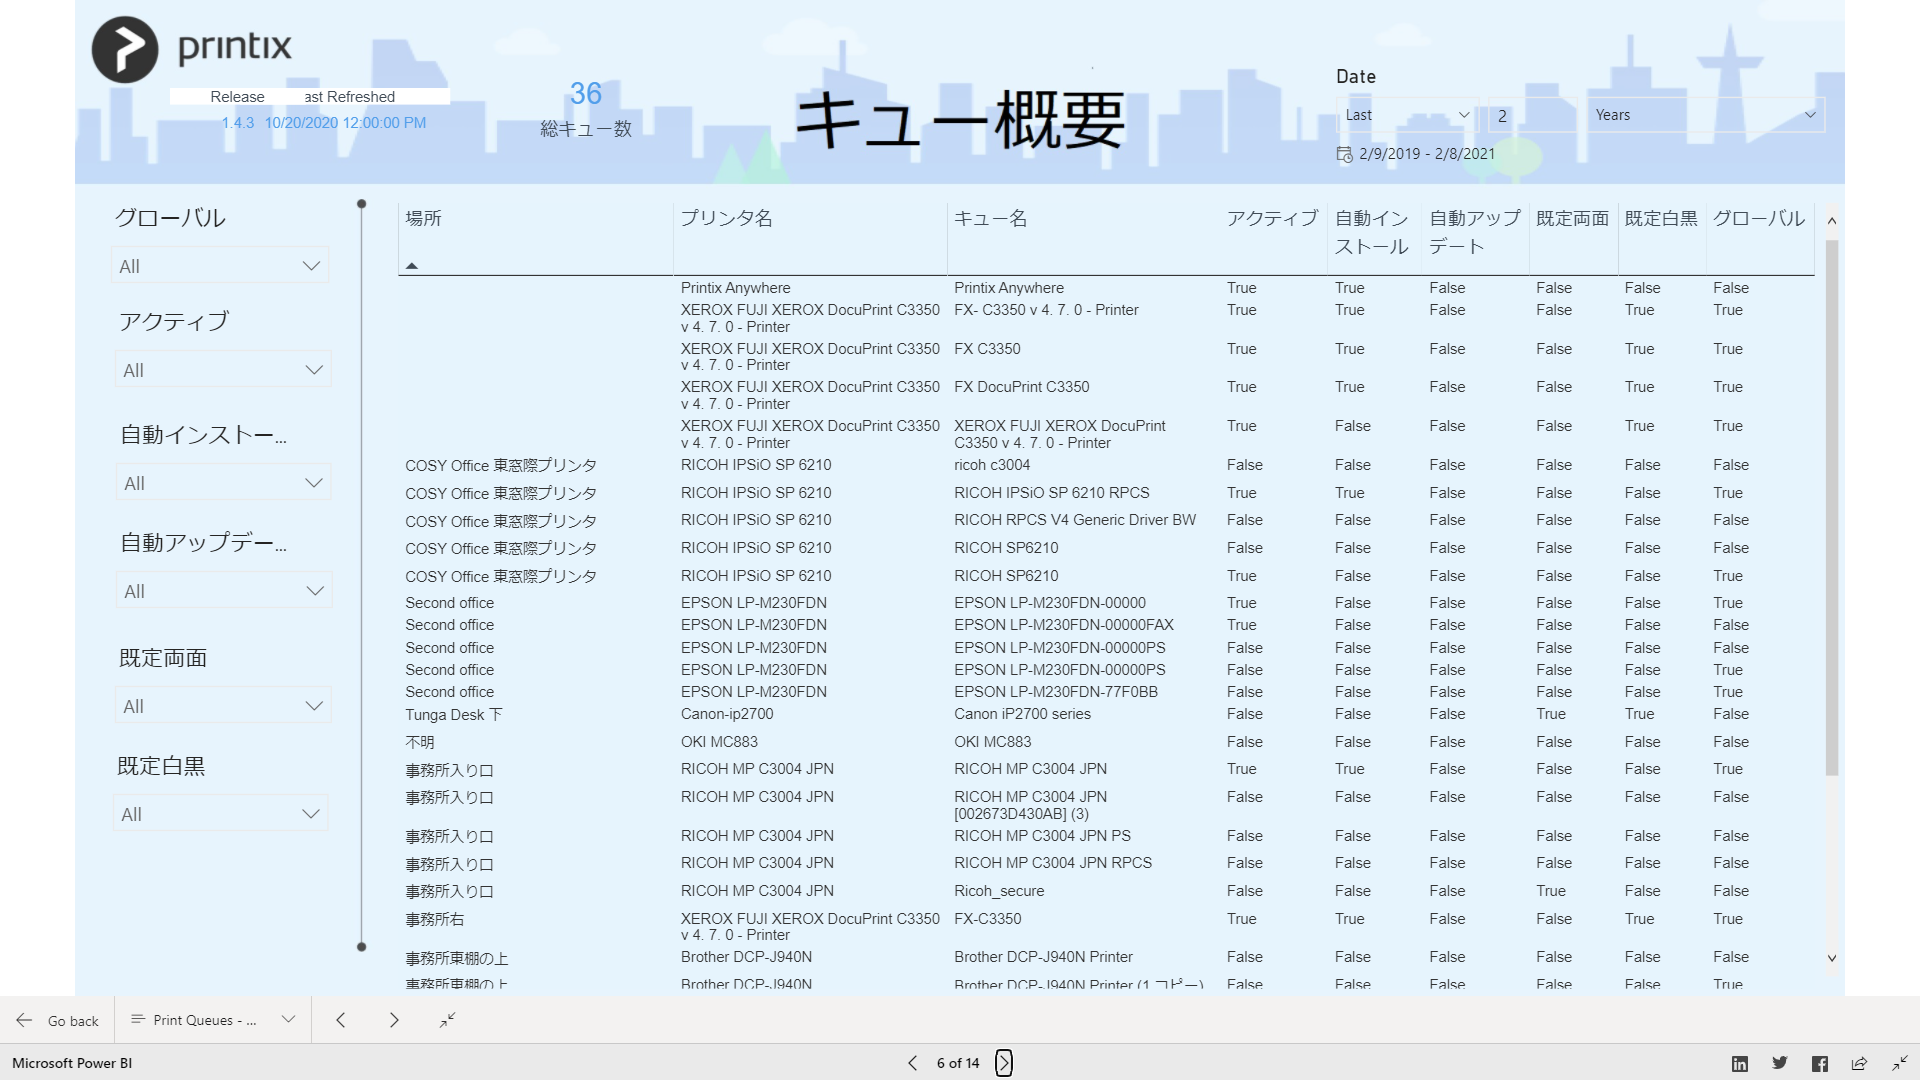Share report on Facebook
Viewport: 1920px width, 1080px height.
tap(1820, 1064)
